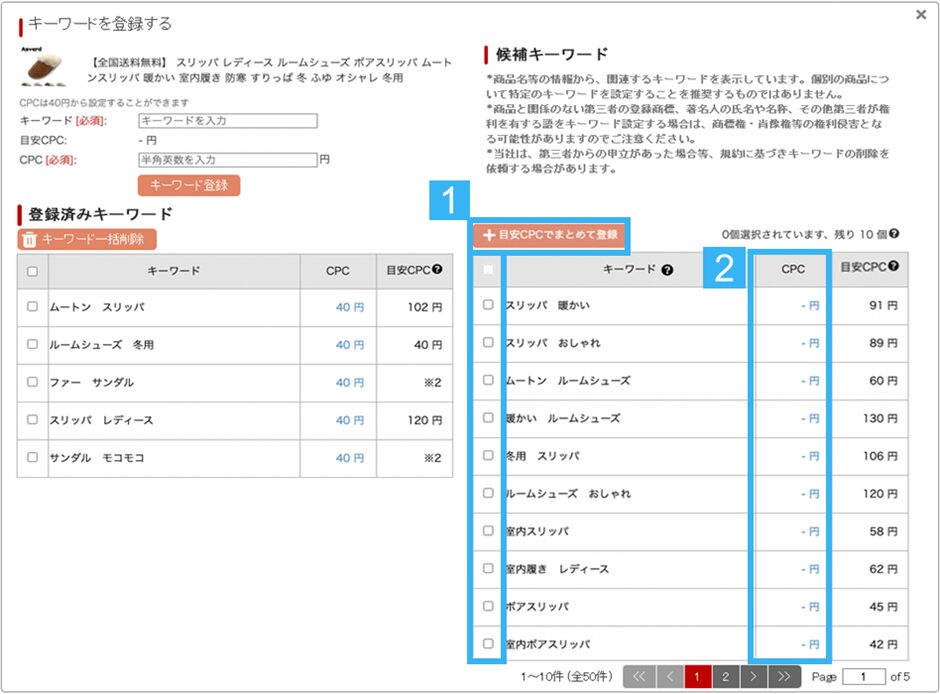940x694 pixels.
Task: Go to the last page of candidates
Action: pyautogui.click(x=789, y=677)
